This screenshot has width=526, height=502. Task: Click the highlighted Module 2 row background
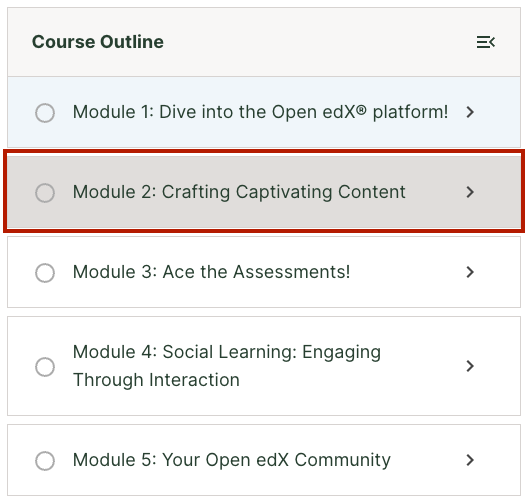(264, 191)
